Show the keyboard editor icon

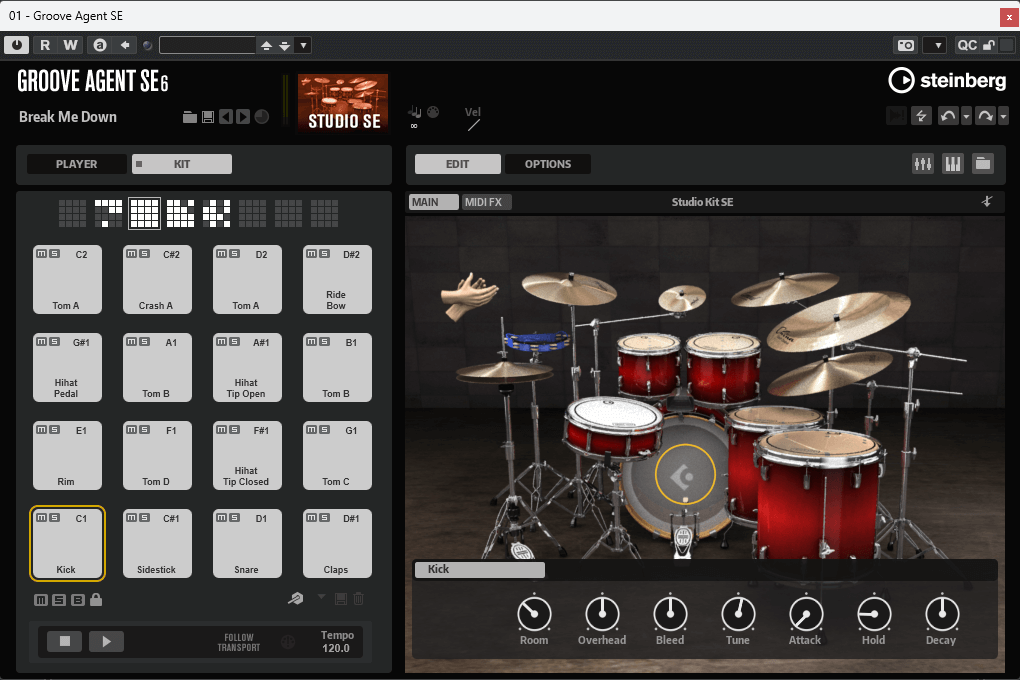coord(953,164)
